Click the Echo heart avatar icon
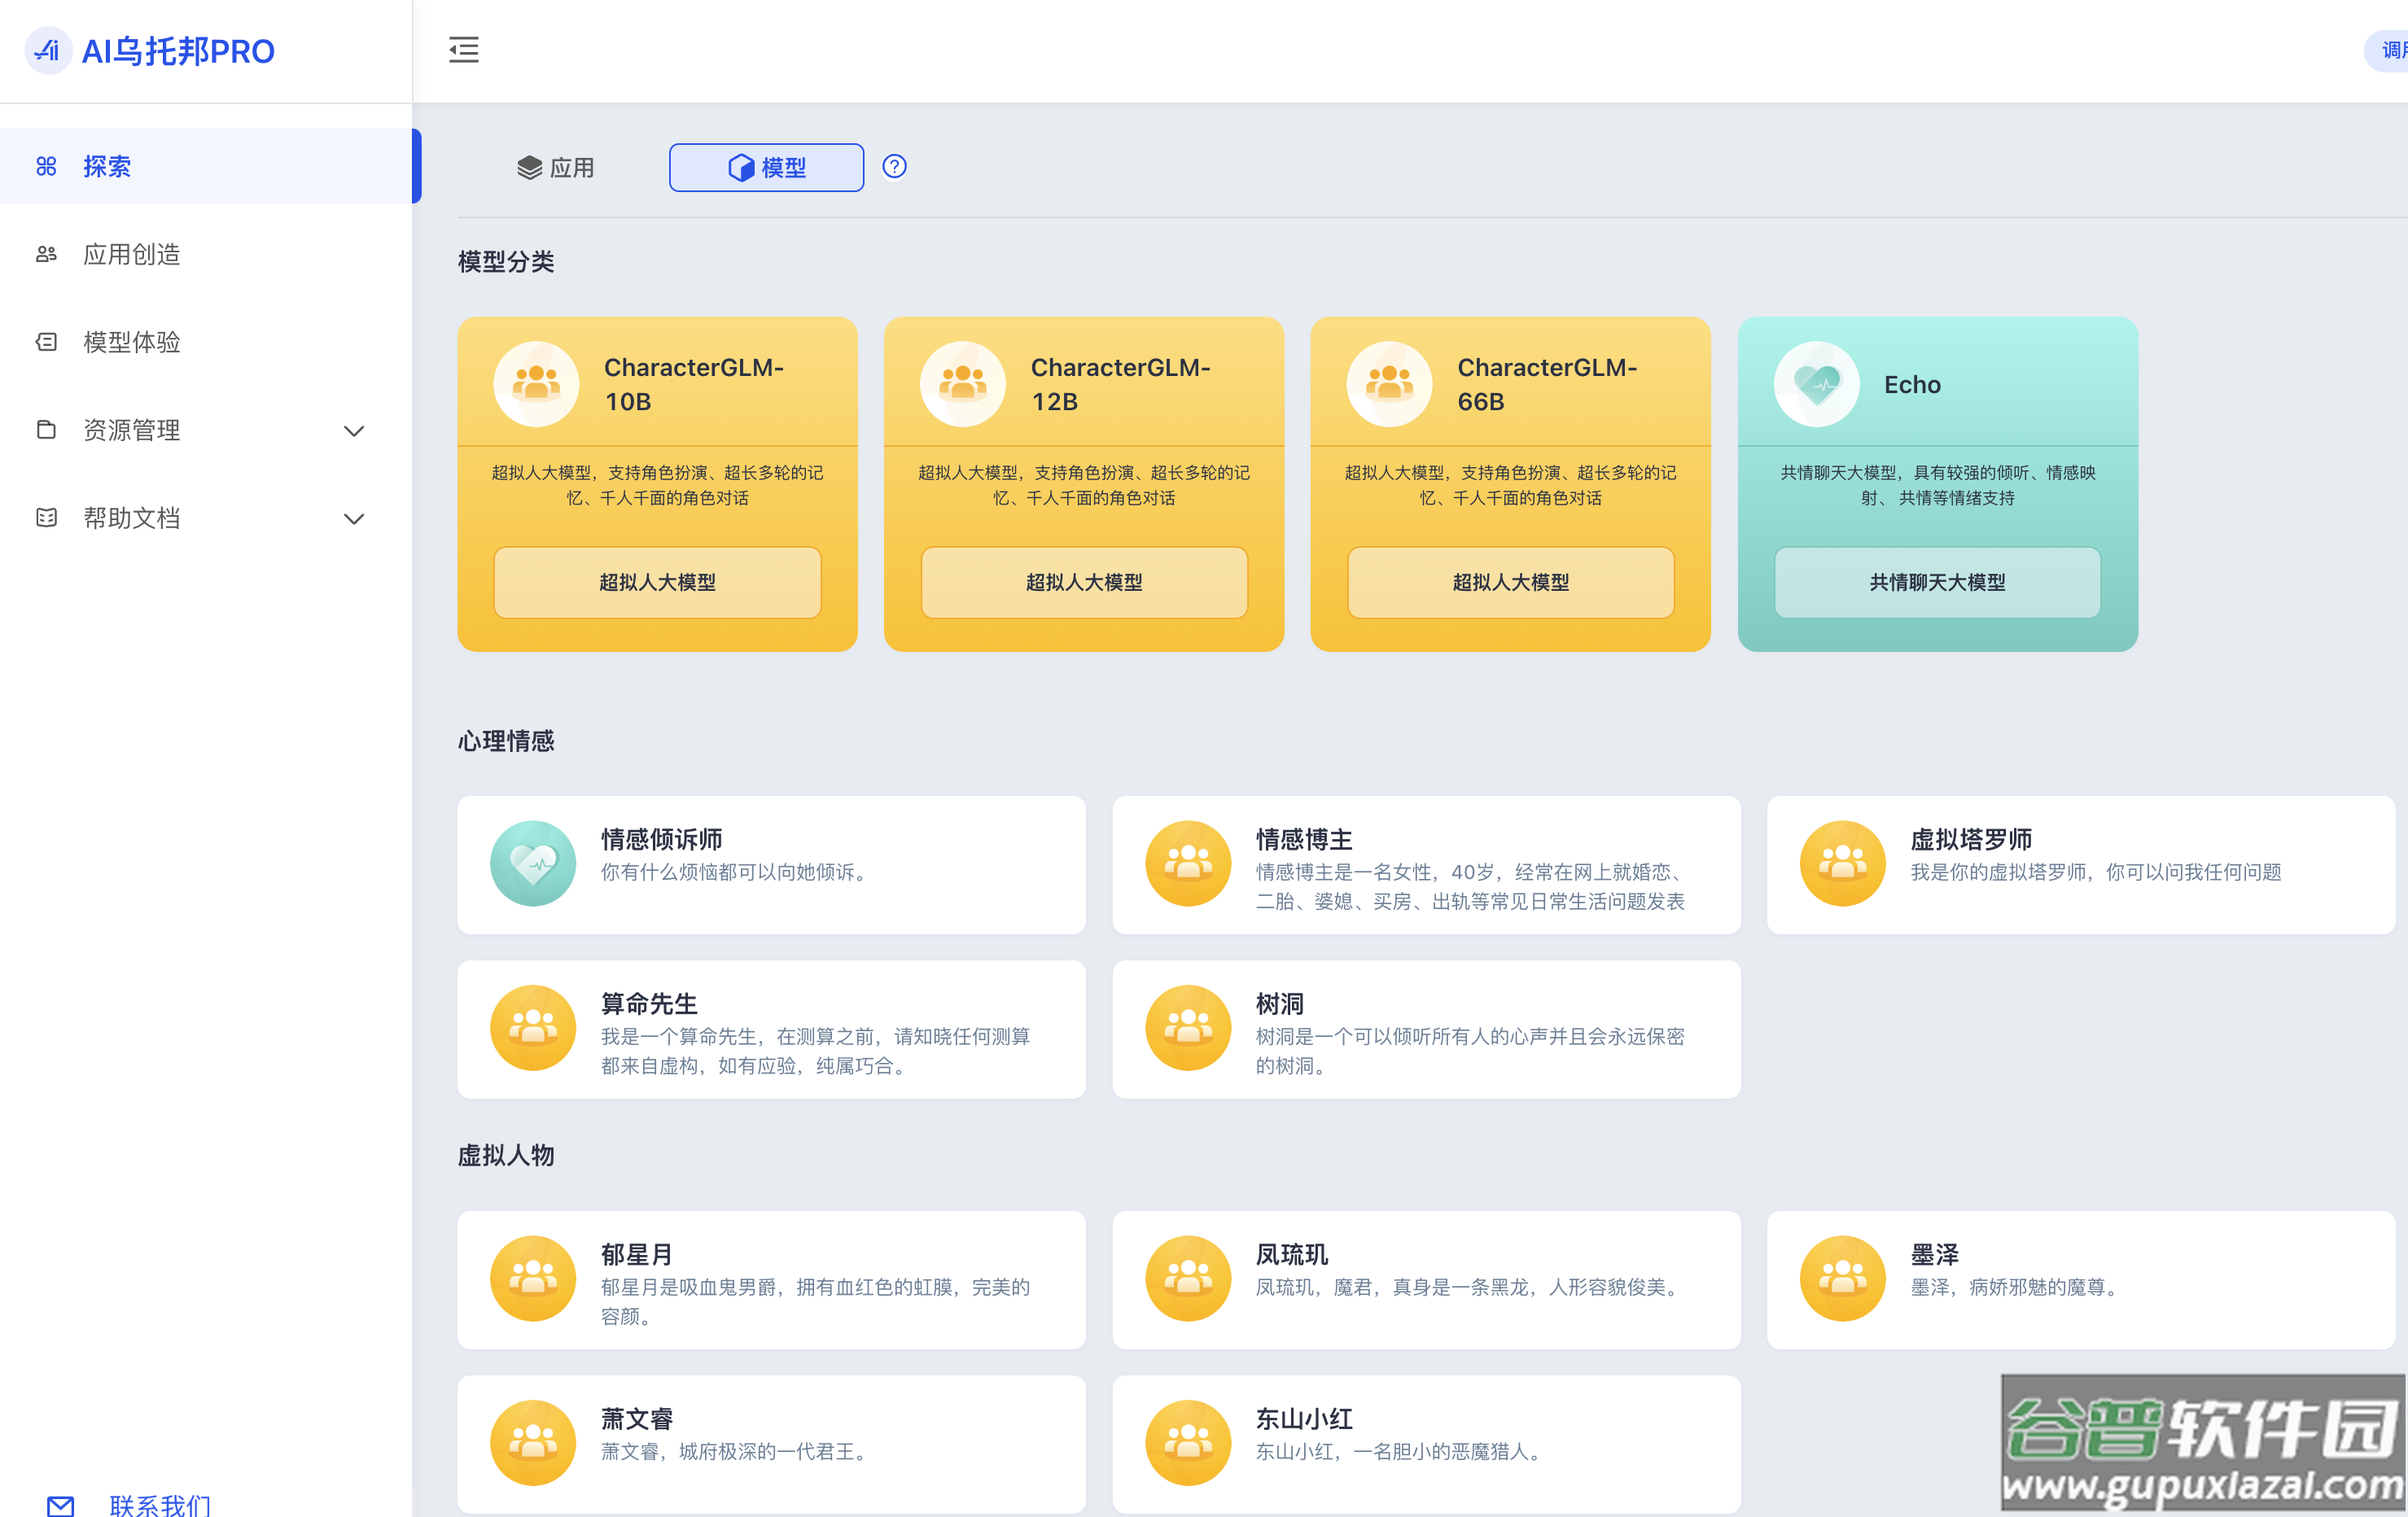The height and width of the screenshot is (1517, 2408). pyautogui.click(x=1816, y=384)
